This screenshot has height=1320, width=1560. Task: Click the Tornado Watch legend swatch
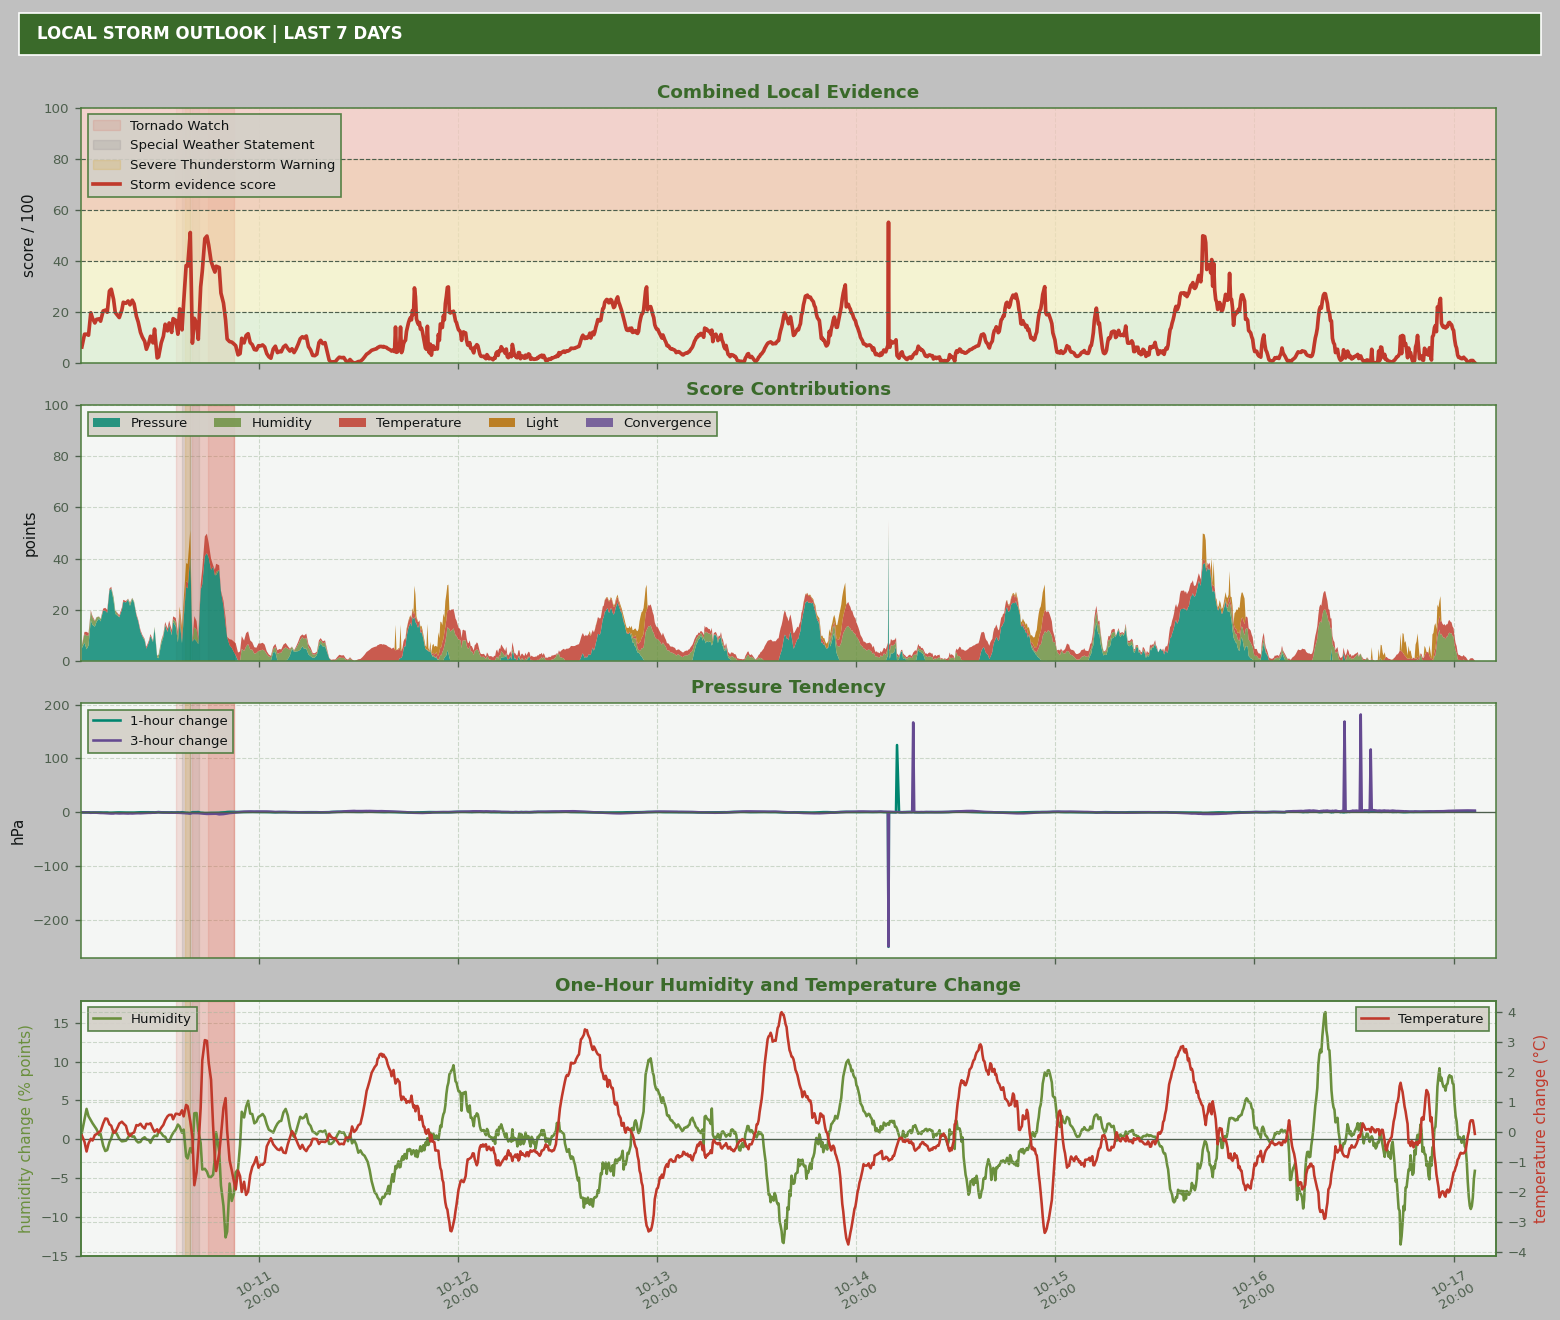tap(107, 126)
